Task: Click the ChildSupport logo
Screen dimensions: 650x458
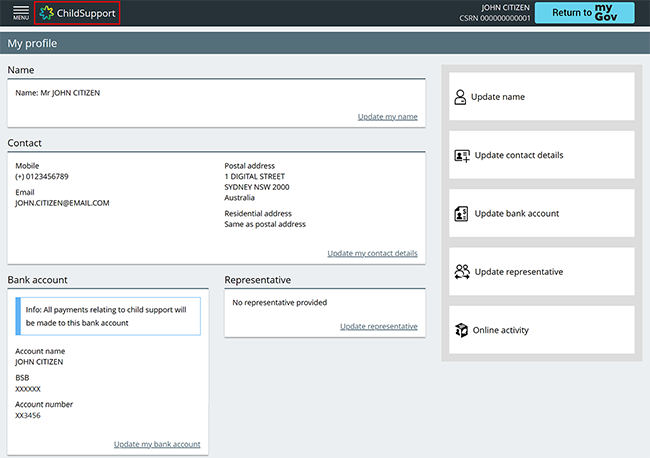Action: pyautogui.click(x=77, y=13)
